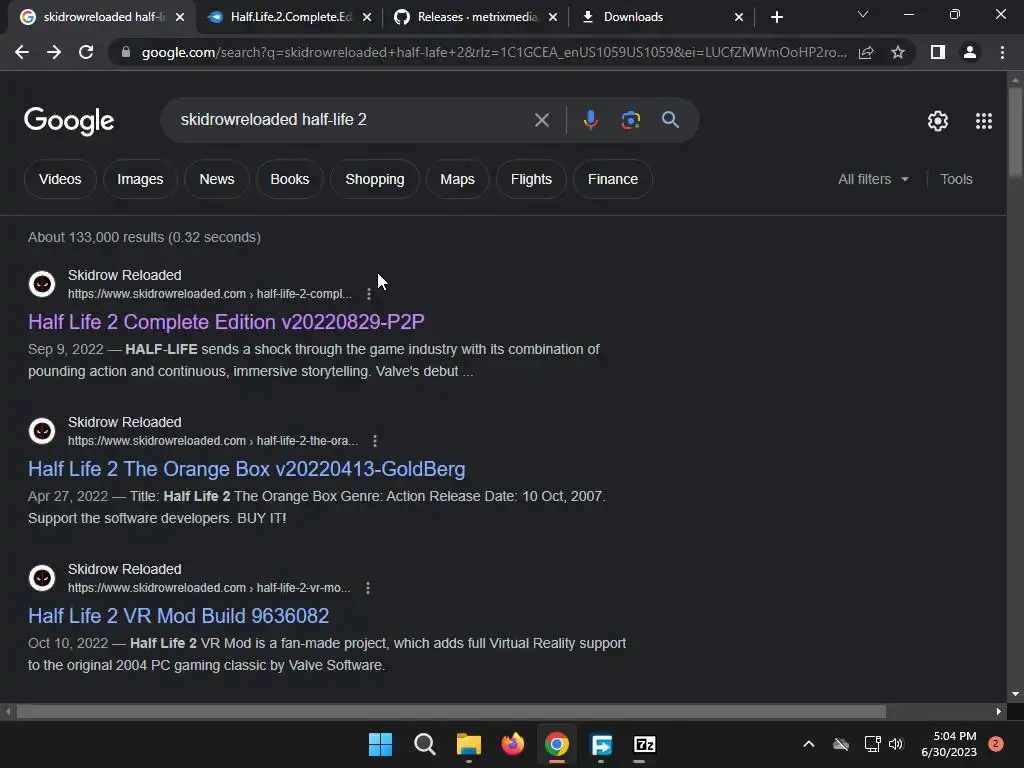This screenshot has height=768, width=1024.
Task: Open Google apps grid
Action: [x=984, y=121]
